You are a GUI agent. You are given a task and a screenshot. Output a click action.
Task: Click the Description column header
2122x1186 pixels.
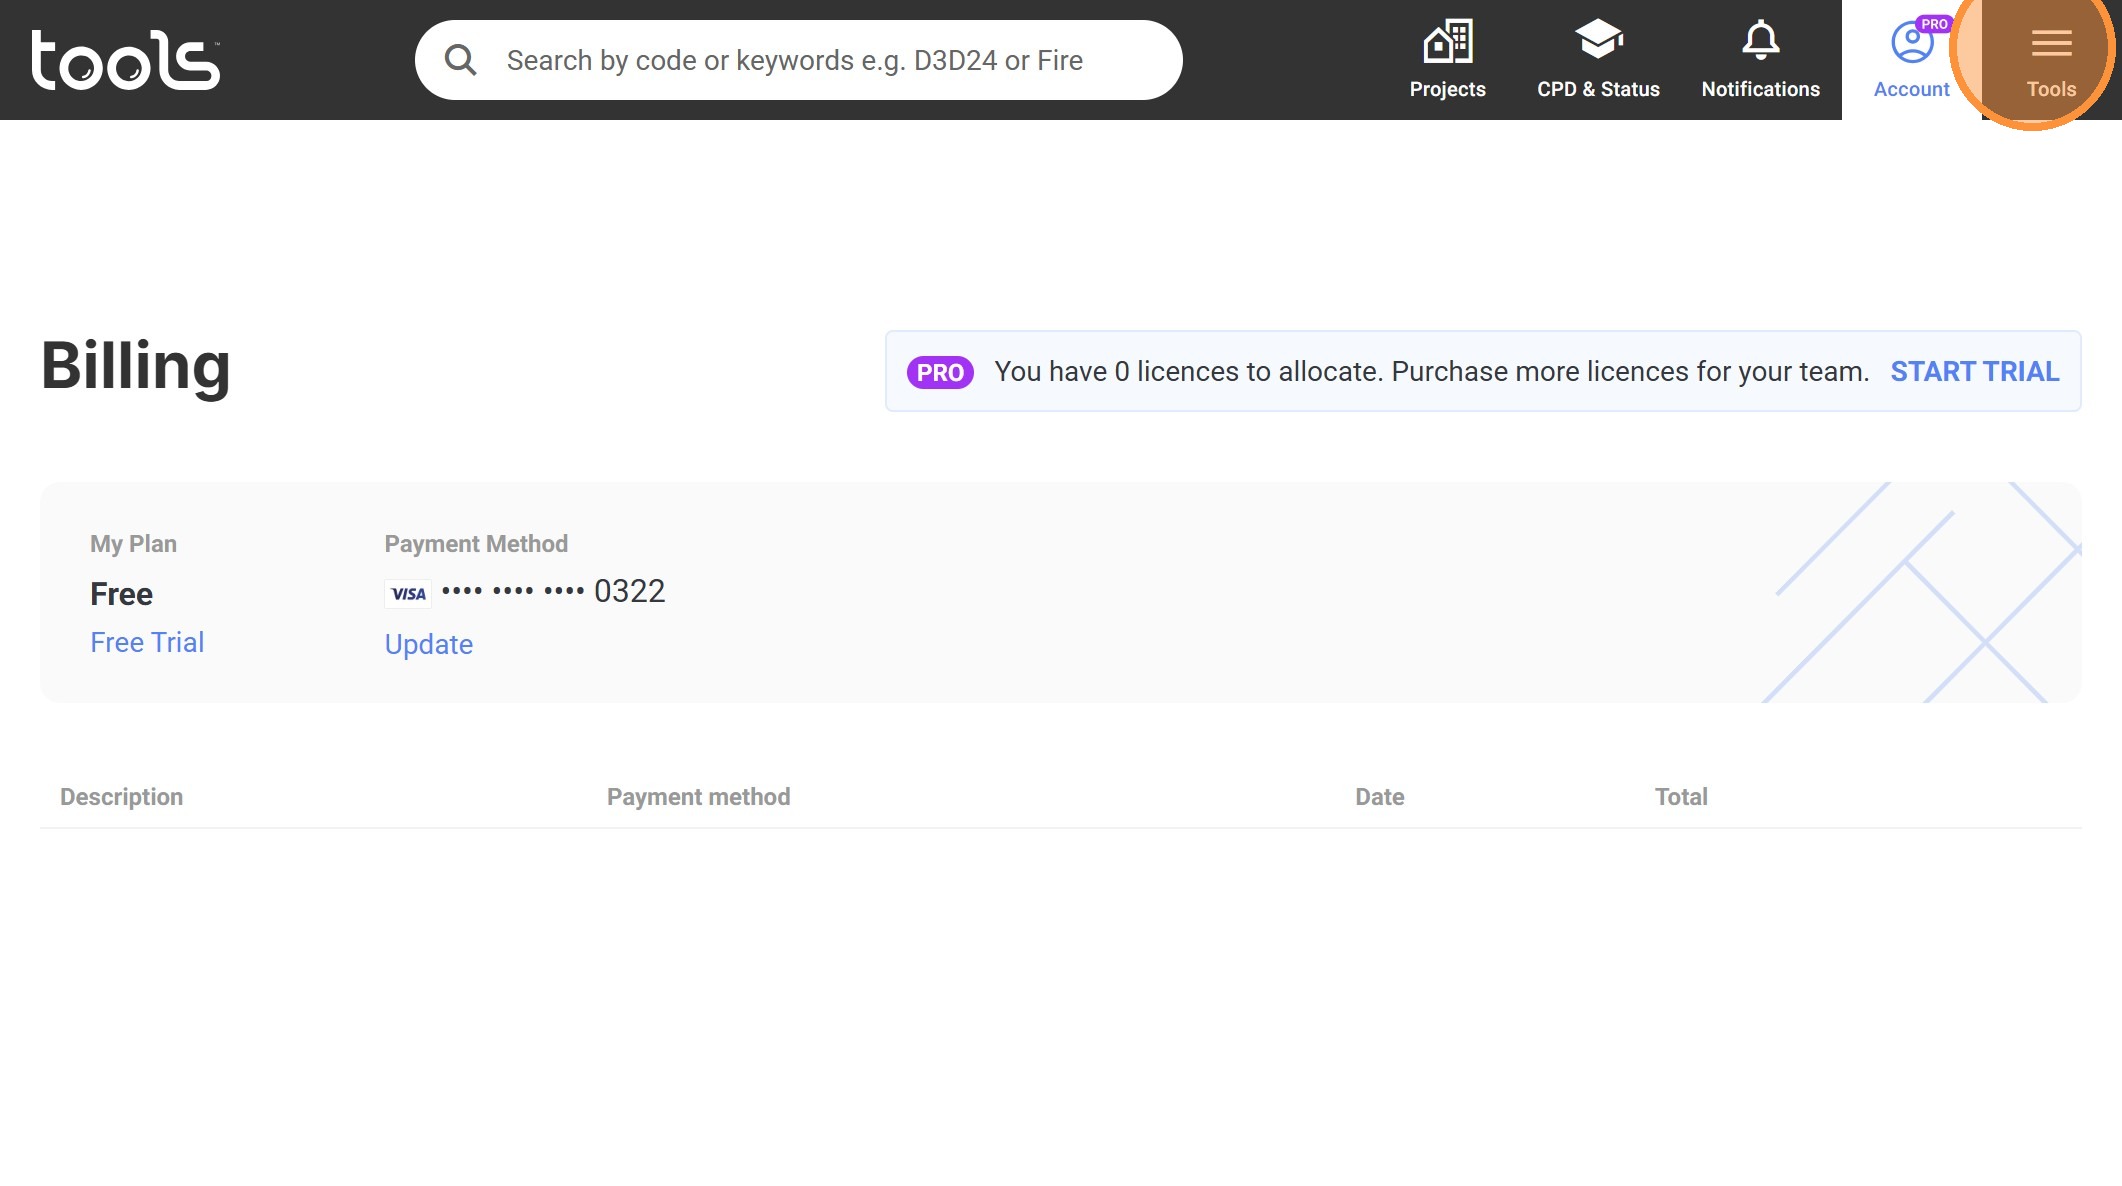121,797
